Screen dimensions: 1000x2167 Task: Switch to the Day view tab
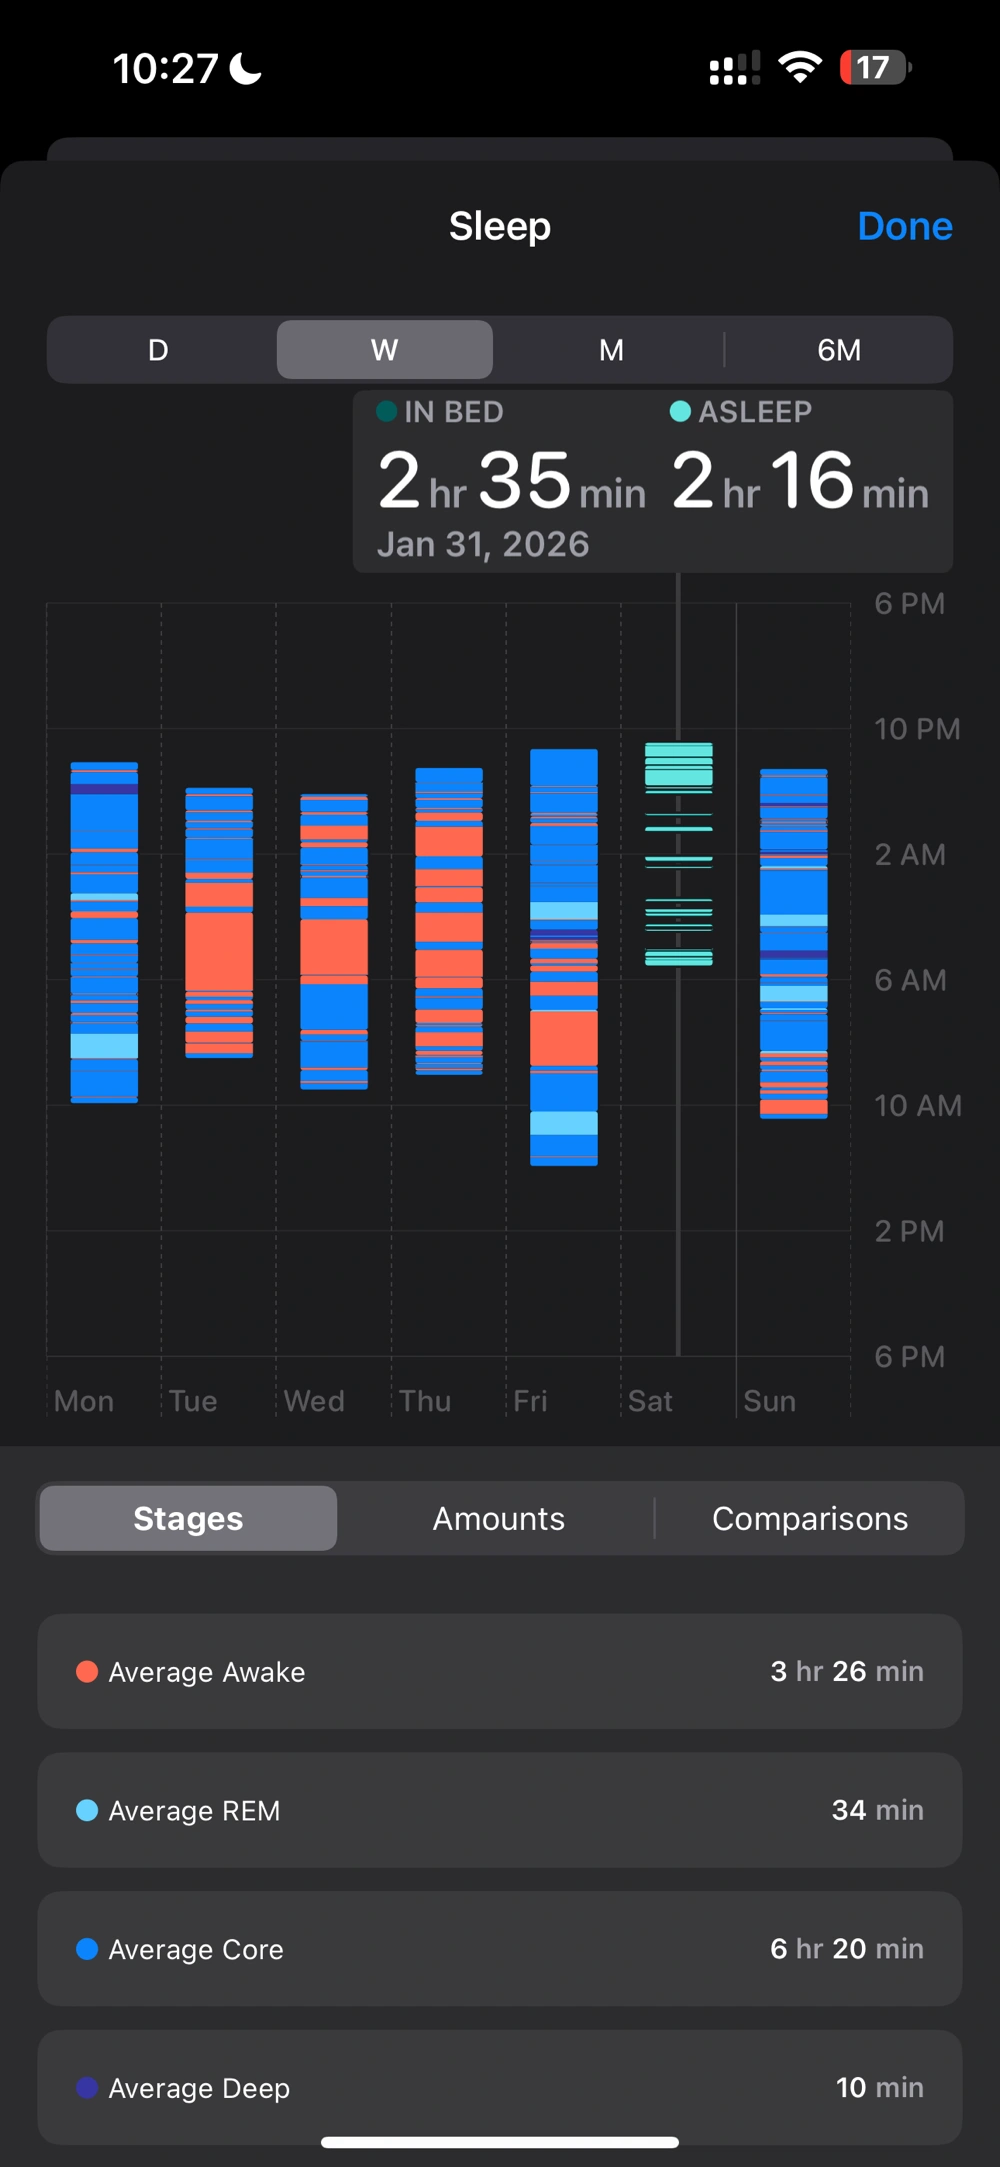pos(158,350)
